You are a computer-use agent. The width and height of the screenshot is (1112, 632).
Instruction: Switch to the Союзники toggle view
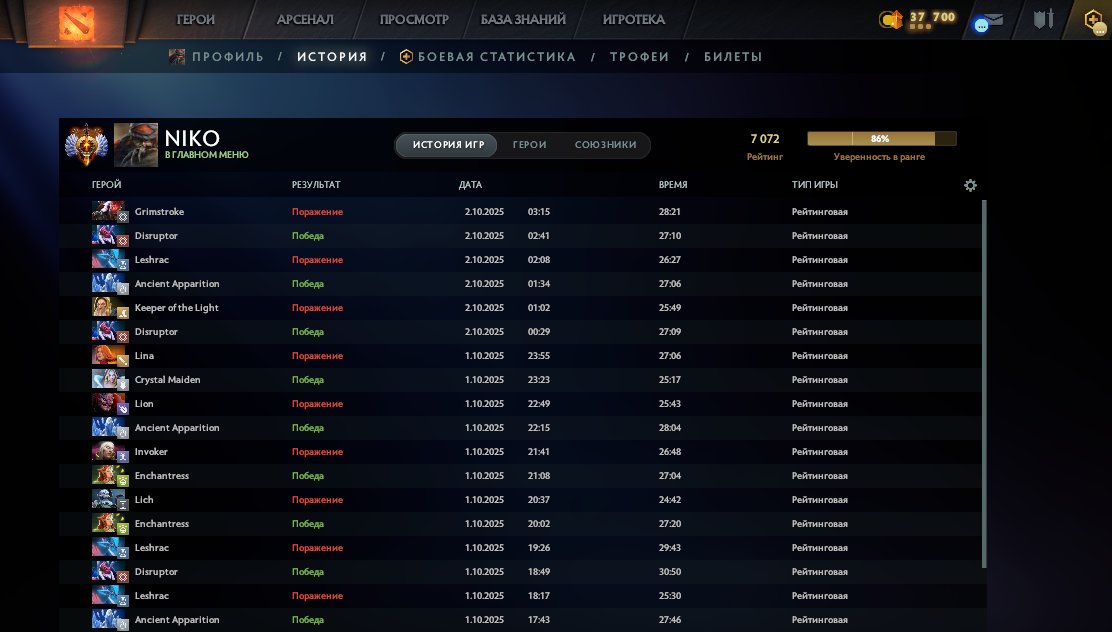(x=605, y=145)
